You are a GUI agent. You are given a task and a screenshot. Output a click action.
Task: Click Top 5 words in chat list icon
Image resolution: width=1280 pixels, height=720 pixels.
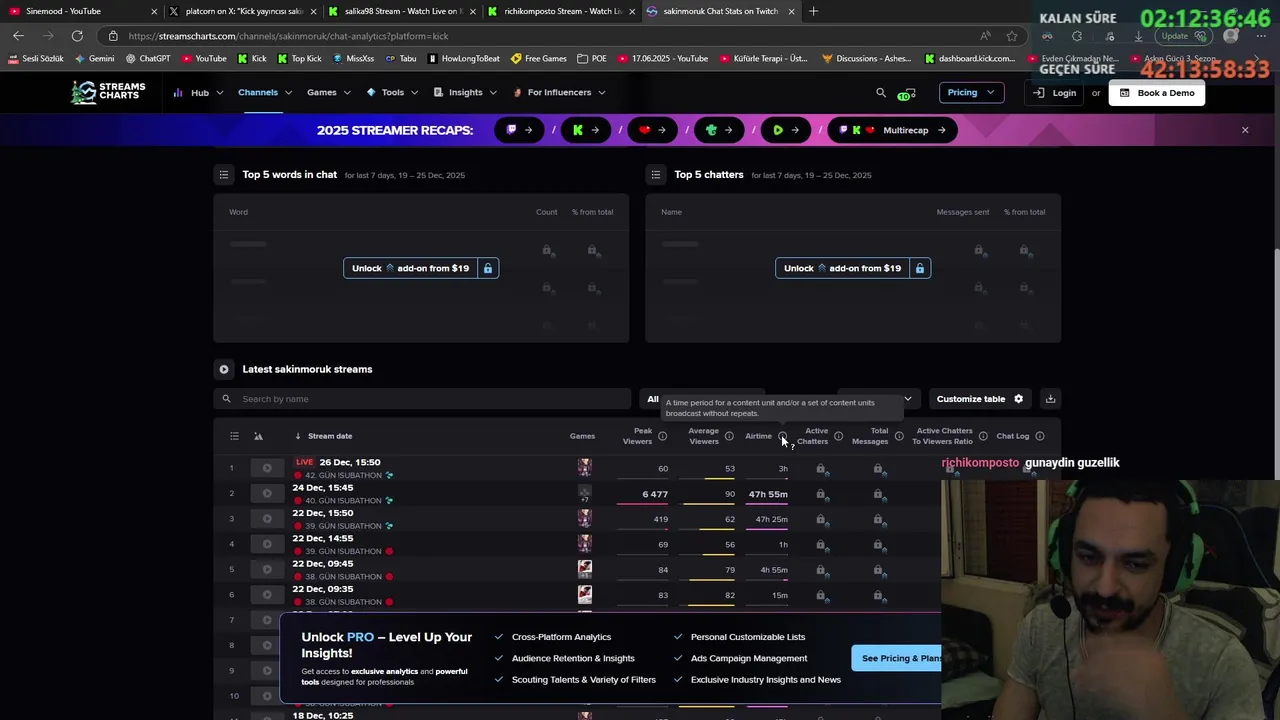(x=224, y=174)
